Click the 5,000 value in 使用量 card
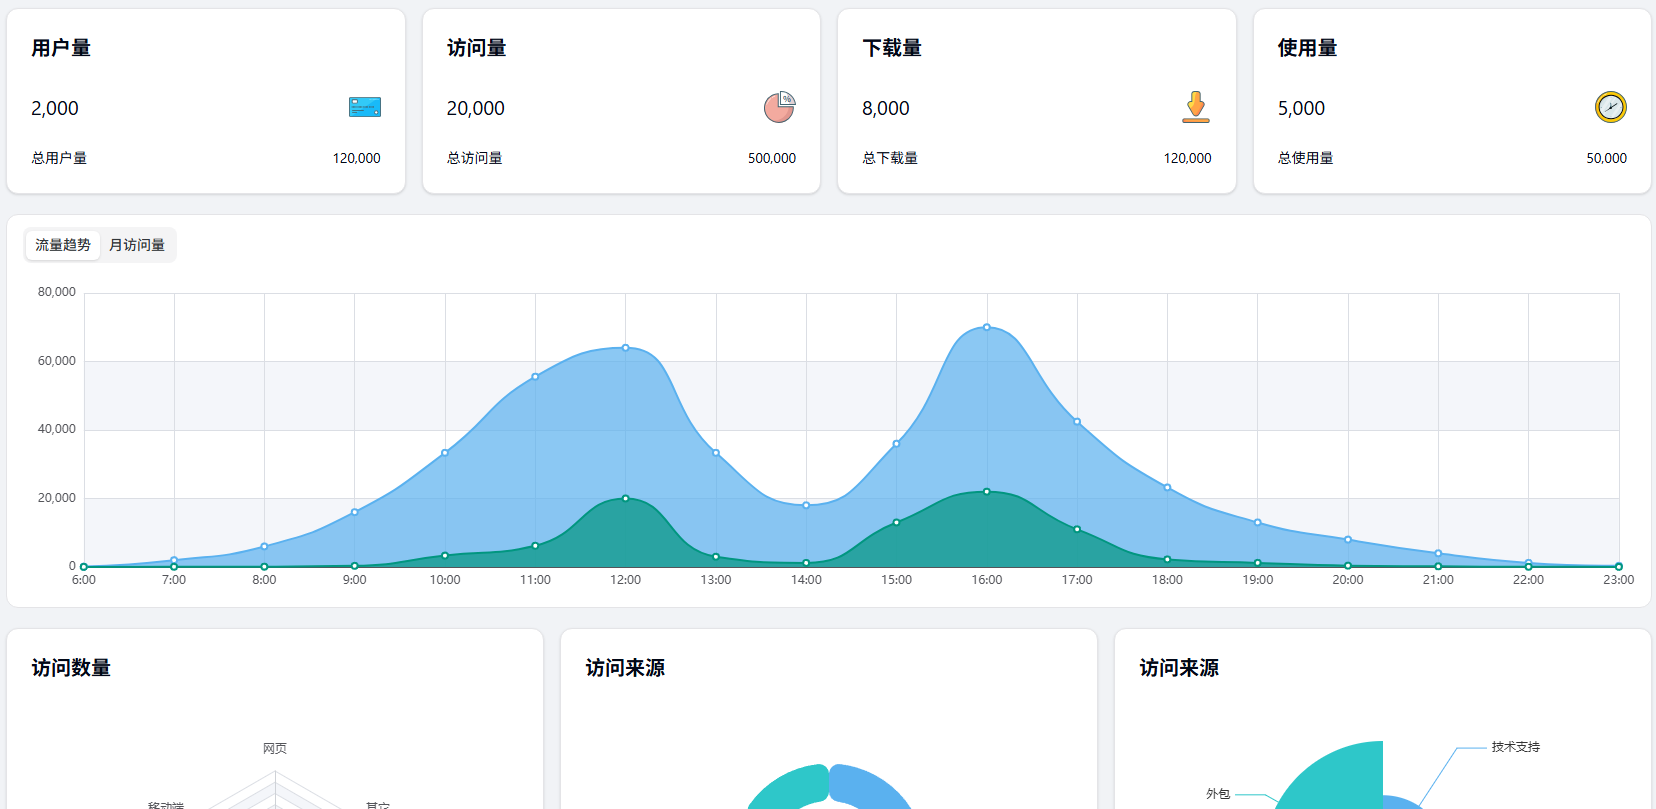 tap(1301, 108)
